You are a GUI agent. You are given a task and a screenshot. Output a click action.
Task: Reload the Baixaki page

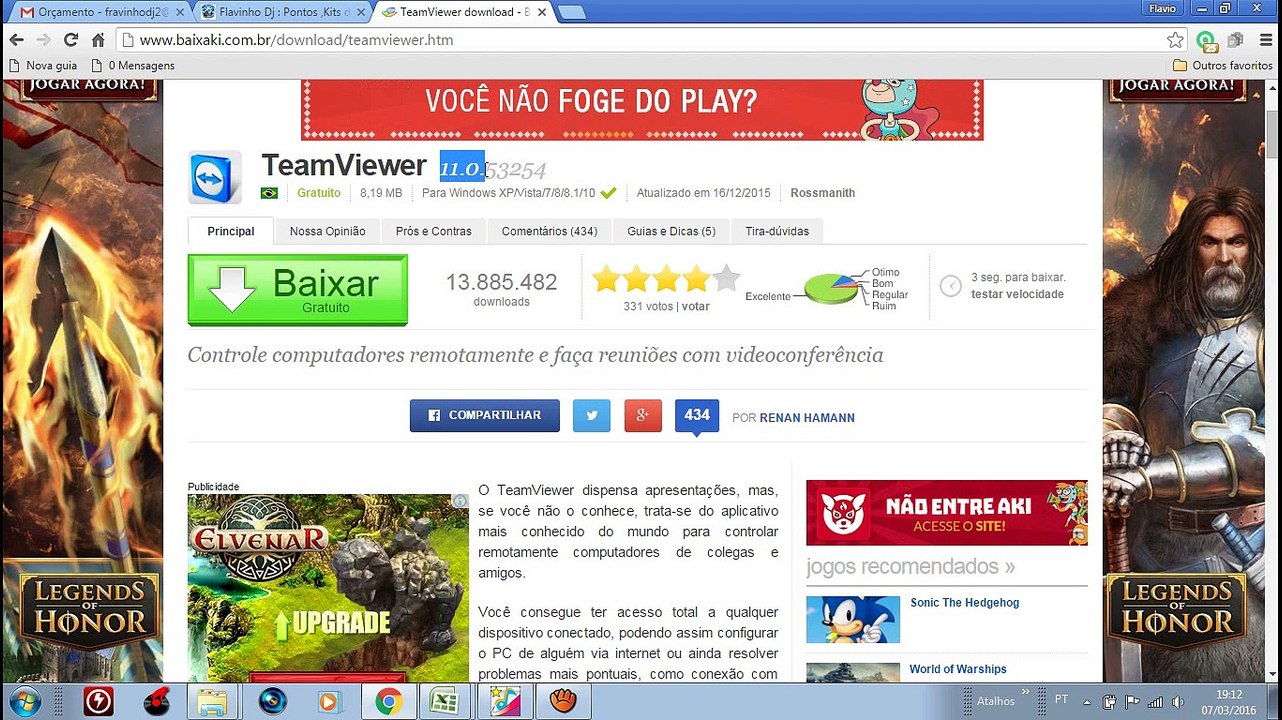point(70,40)
